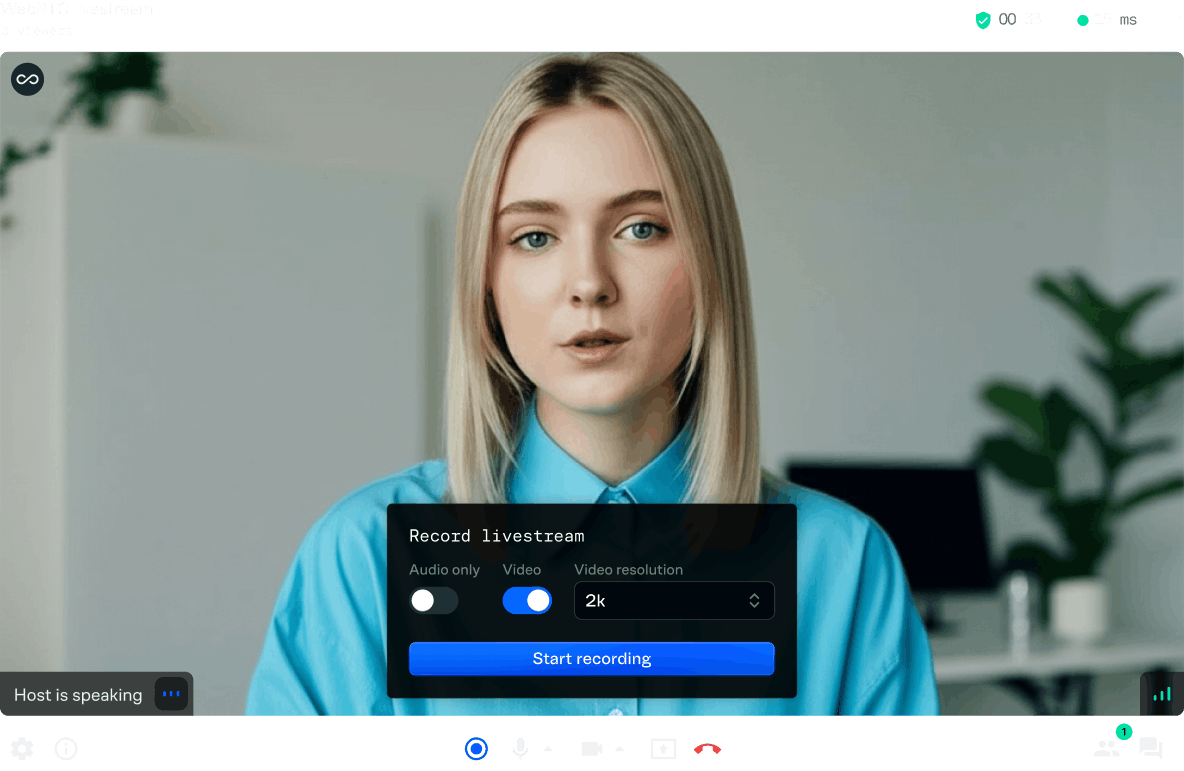The width and height of the screenshot is (1184, 771).
Task: Enable the Audio only toggle
Action: click(x=433, y=600)
